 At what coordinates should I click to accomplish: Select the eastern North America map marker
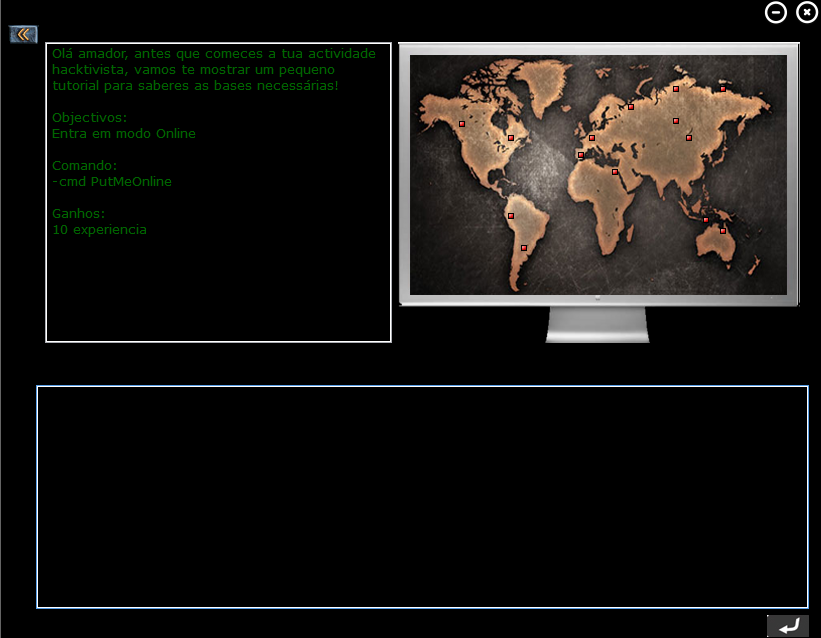tap(510, 138)
